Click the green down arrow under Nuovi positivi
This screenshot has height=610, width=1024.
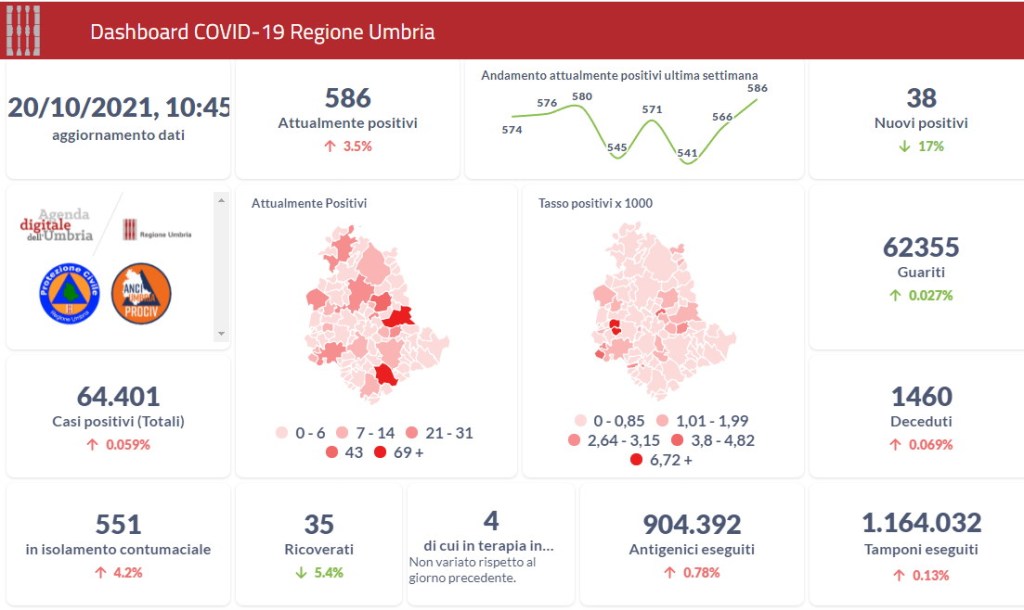pyautogui.click(x=904, y=146)
